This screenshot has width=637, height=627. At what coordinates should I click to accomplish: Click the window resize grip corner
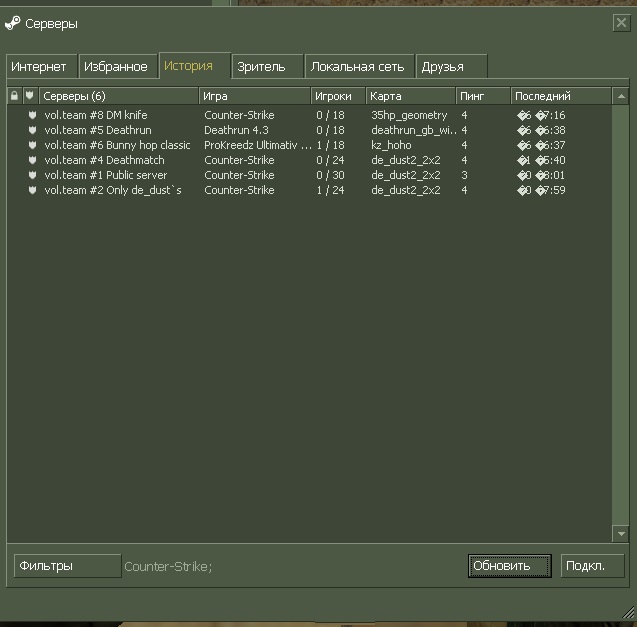[x=629, y=612]
